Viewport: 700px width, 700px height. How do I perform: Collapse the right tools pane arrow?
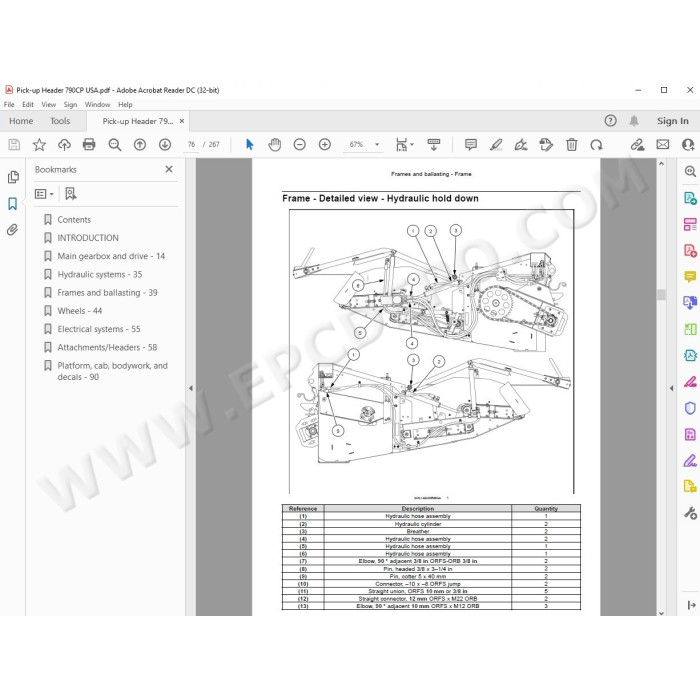coord(671,388)
